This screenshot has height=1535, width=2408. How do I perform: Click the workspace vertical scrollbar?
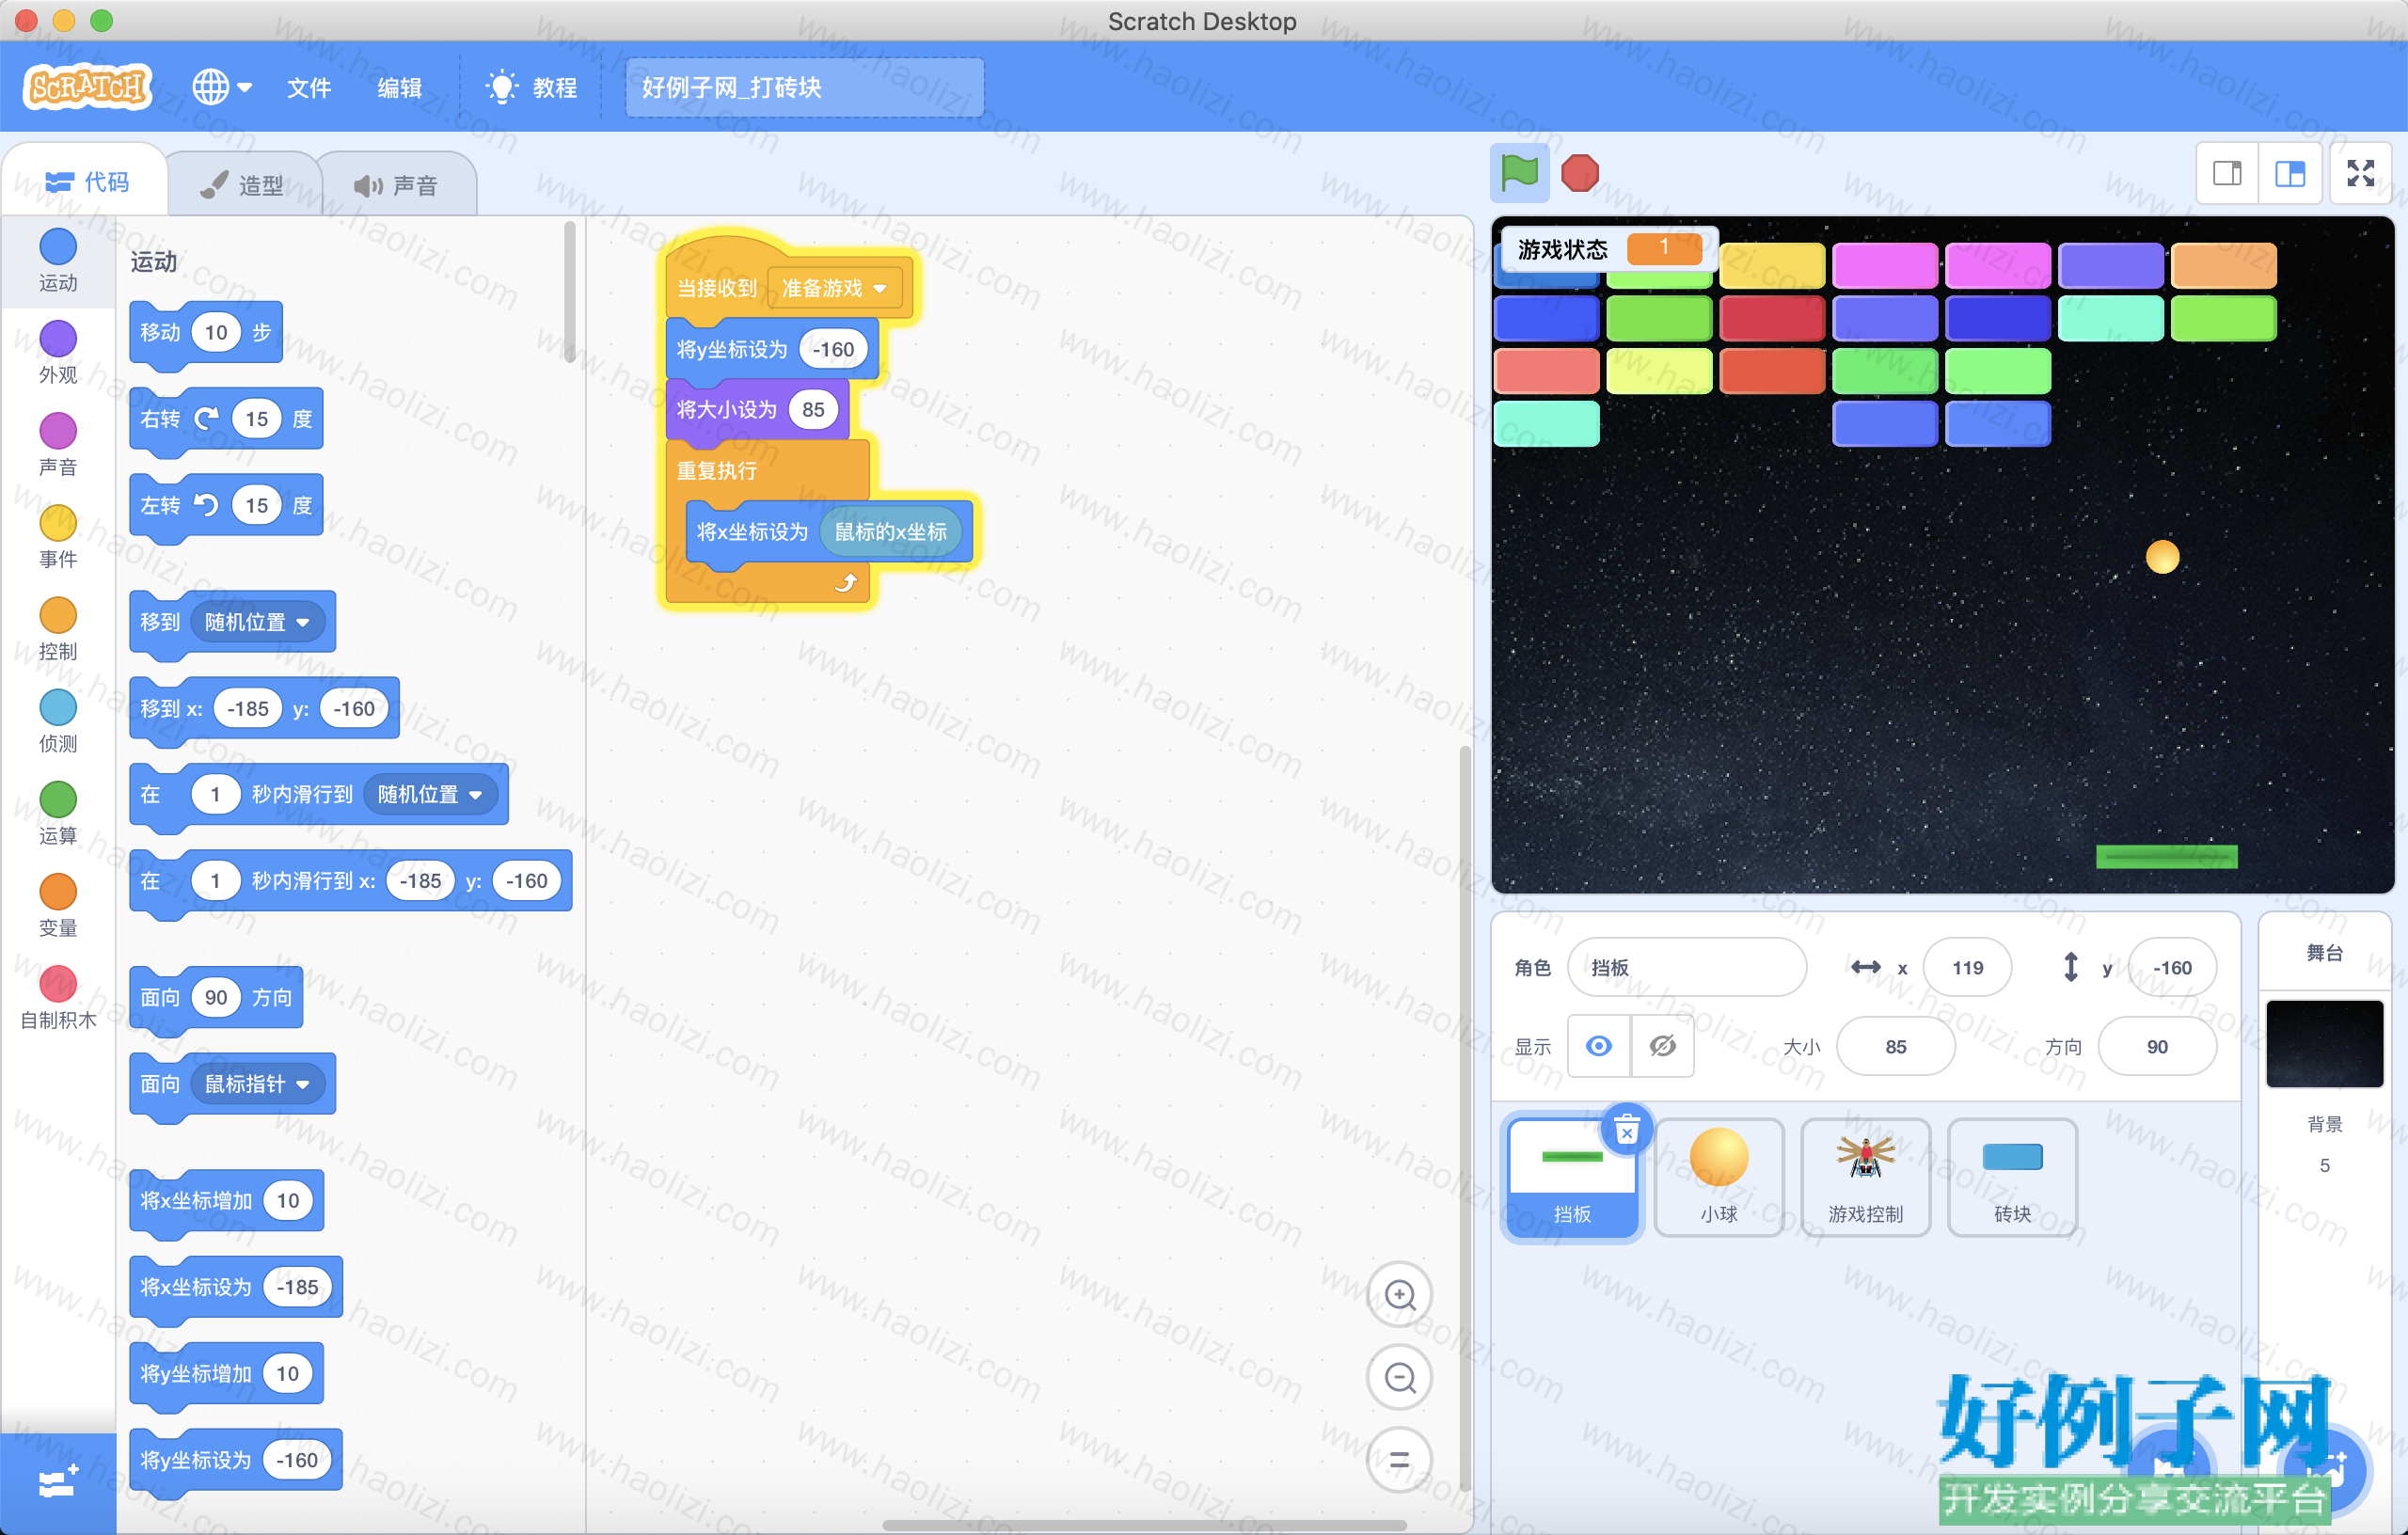pyautogui.click(x=1465, y=1118)
